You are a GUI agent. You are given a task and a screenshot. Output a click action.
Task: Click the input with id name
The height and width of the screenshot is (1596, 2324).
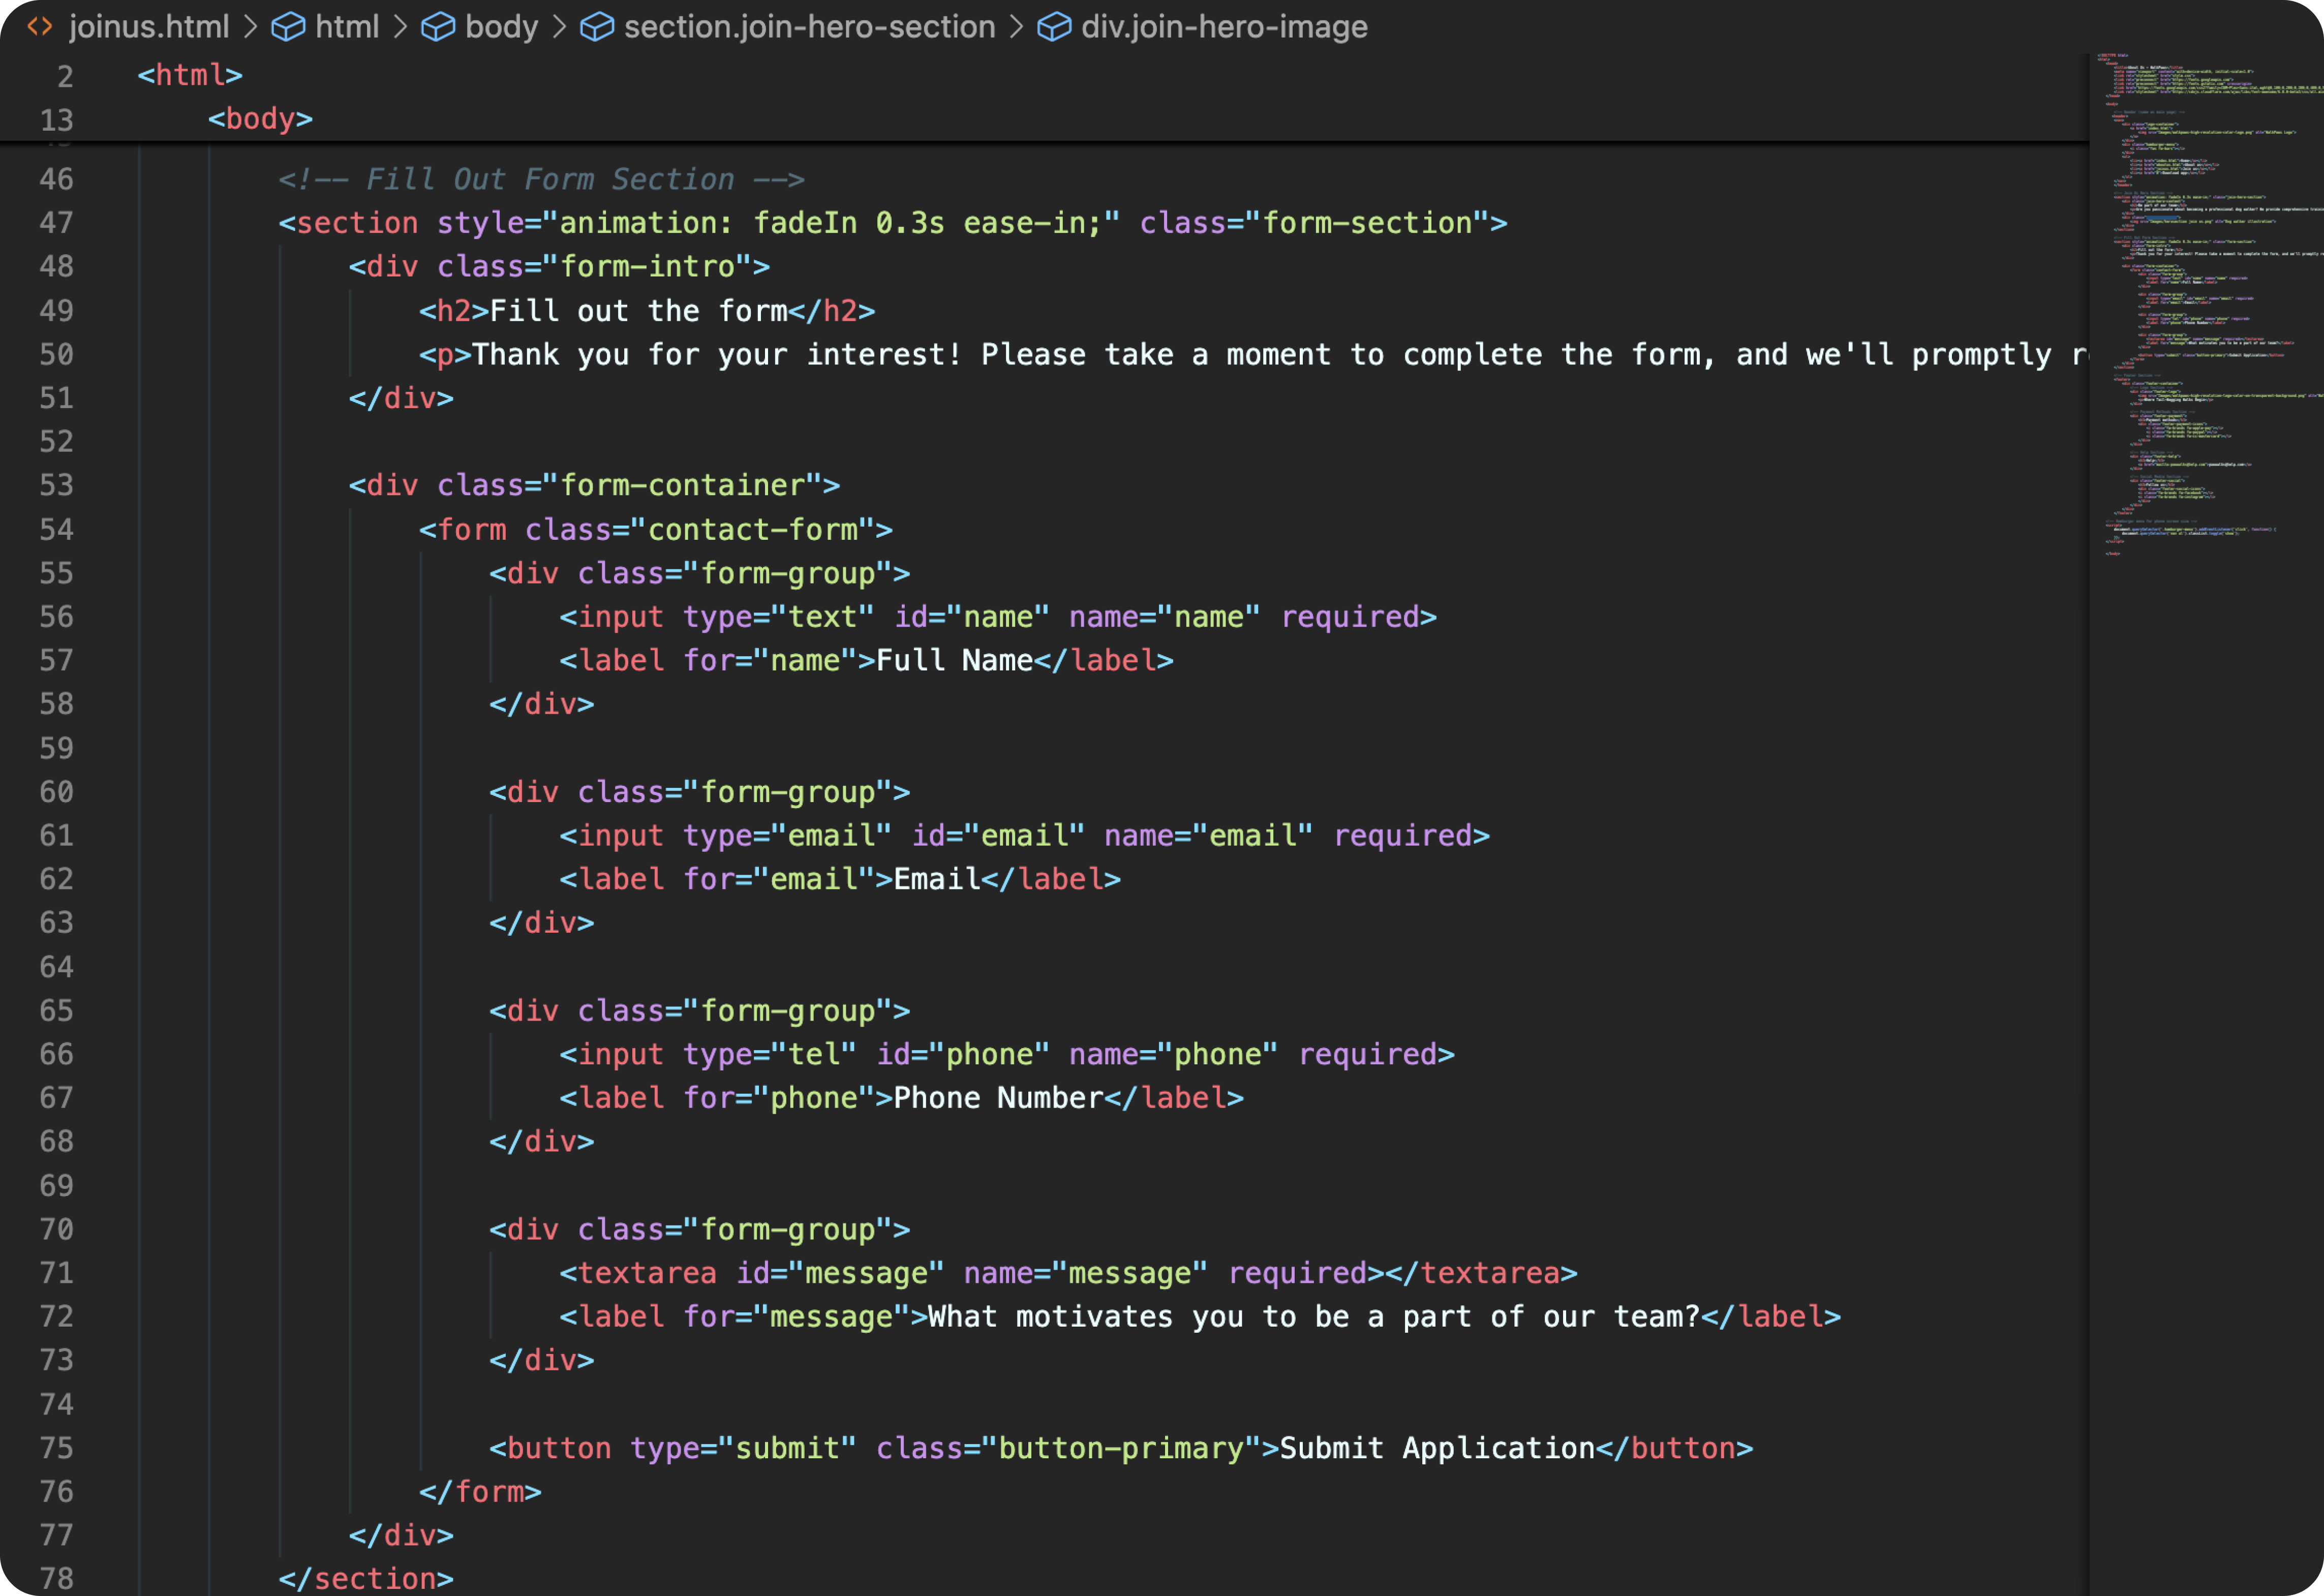998,617
